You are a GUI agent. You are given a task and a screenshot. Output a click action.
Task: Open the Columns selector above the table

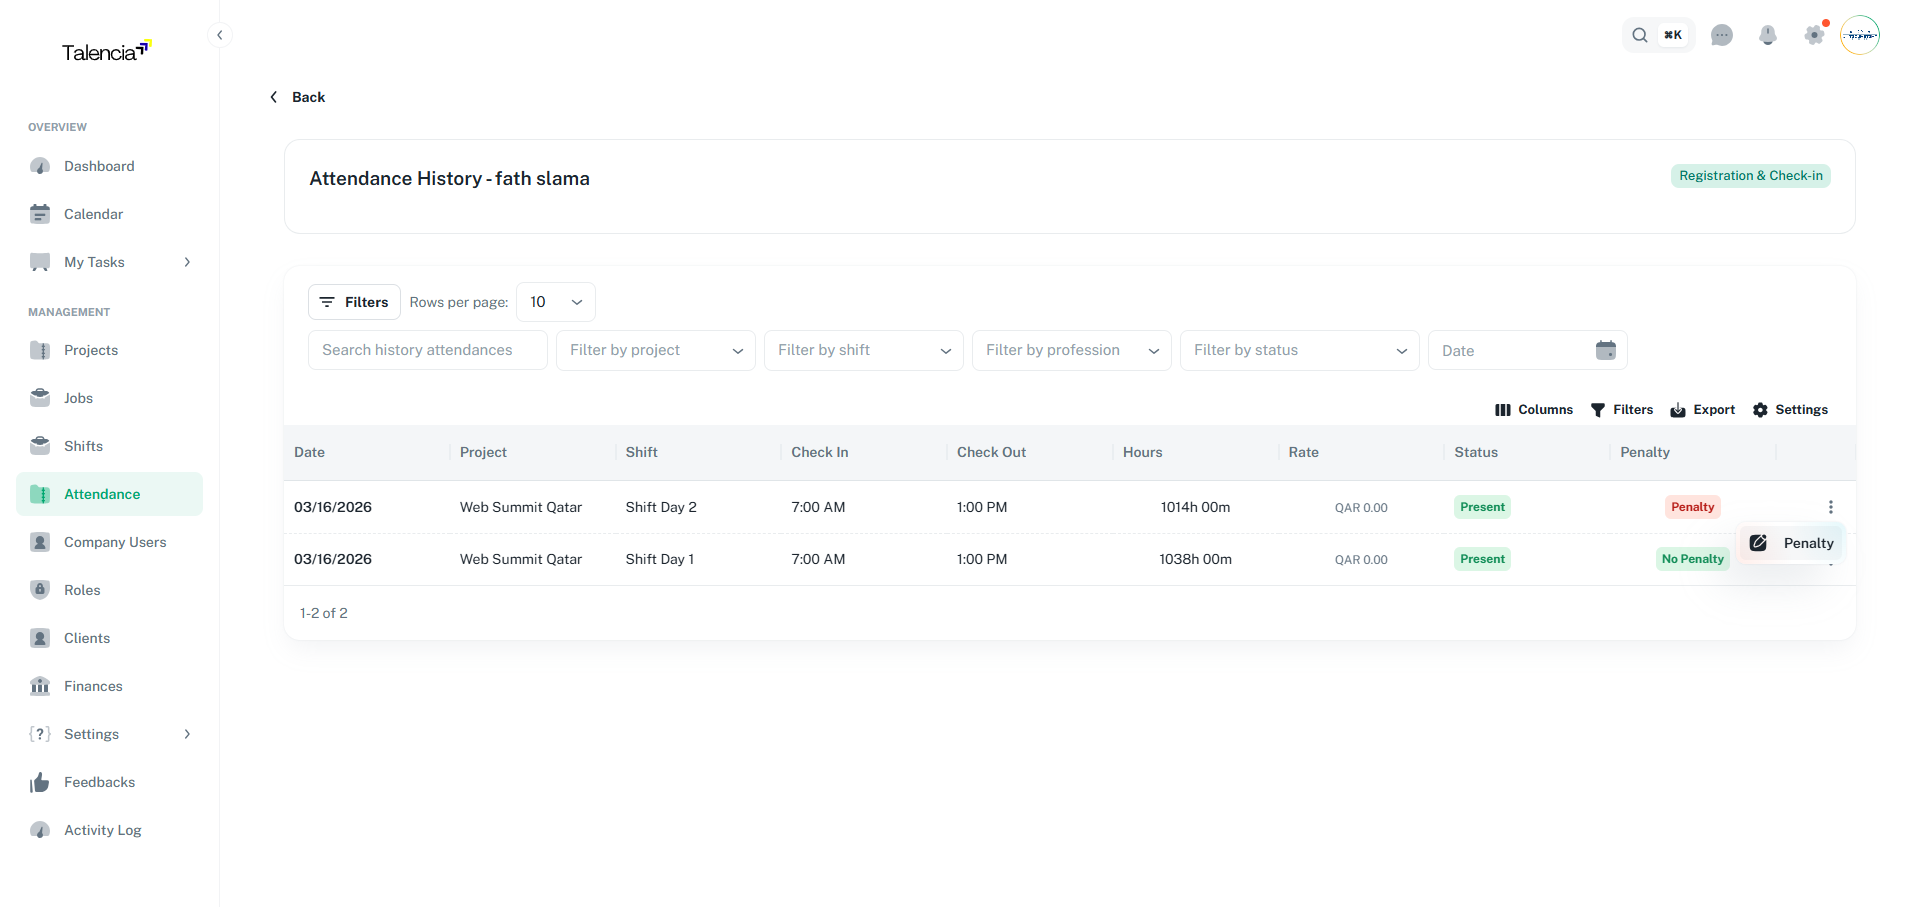pos(1534,410)
